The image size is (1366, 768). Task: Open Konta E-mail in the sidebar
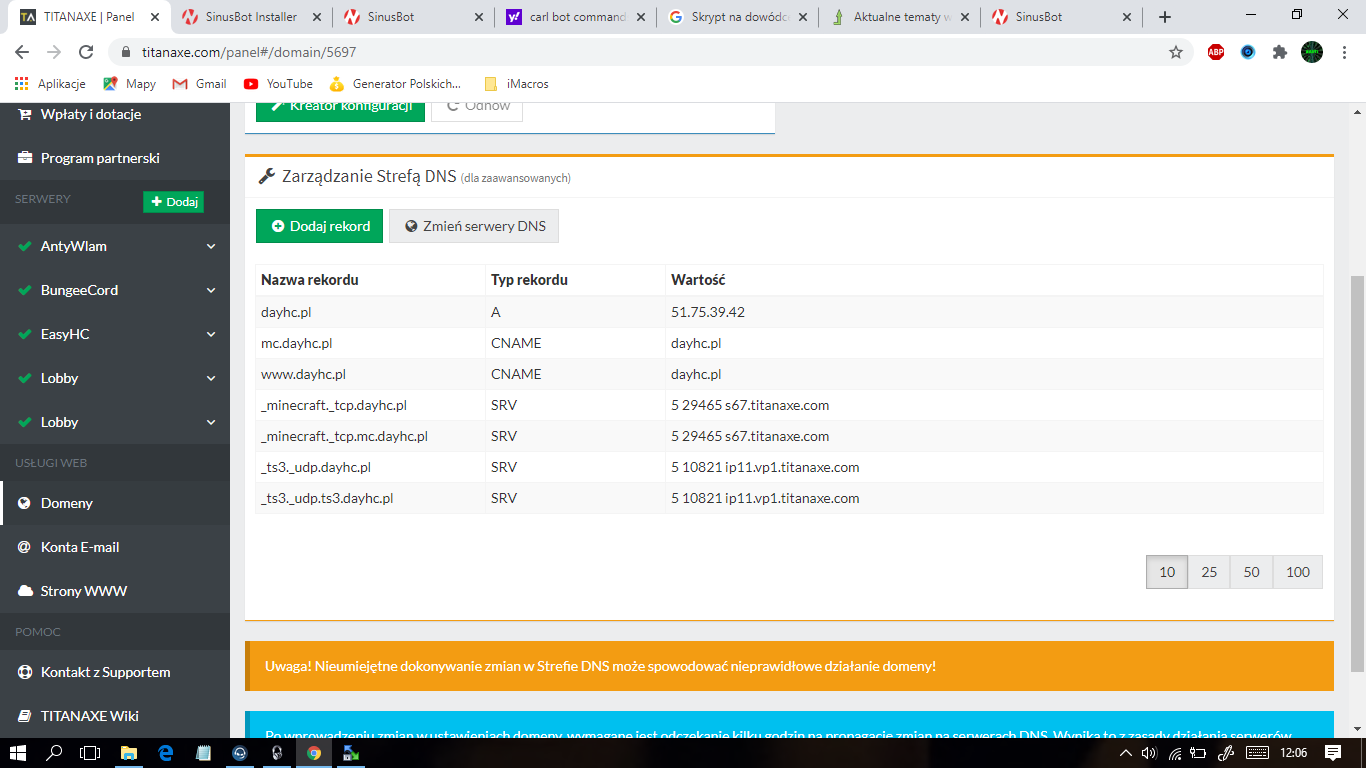coord(80,547)
